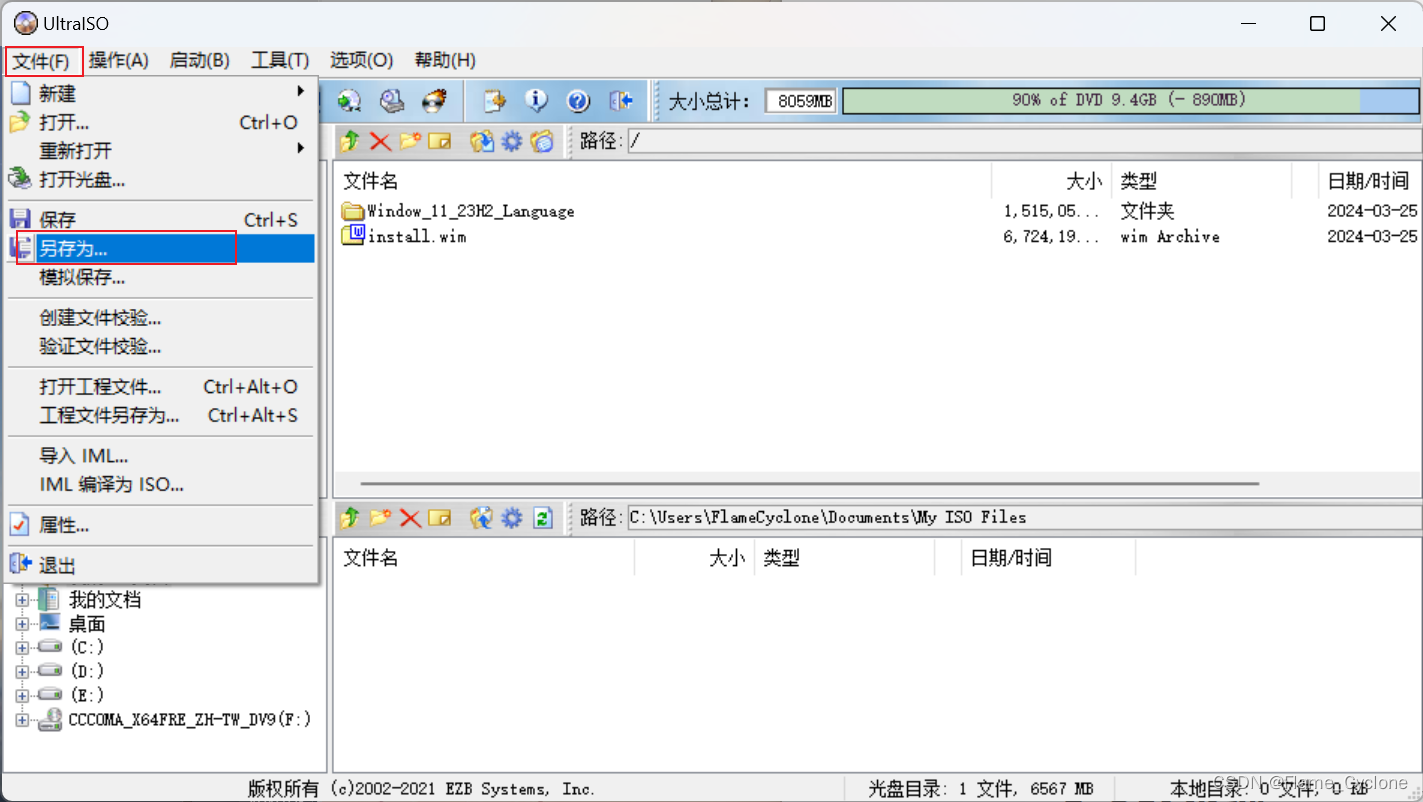The image size is (1423, 802).
Task: Click the gear icon in image pane toolbar
Action: coord(512,141)
